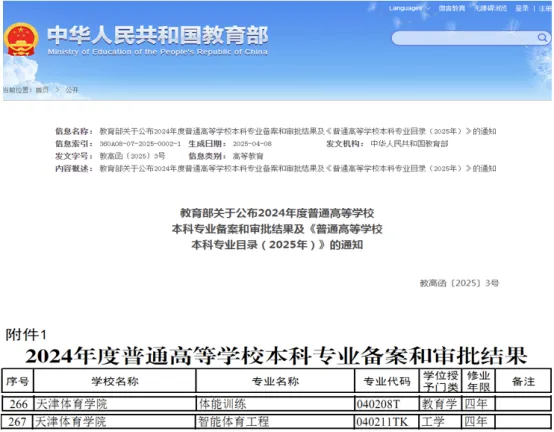Viewport: 554px width, 432px height.
Task: Click the search input field
Action: tap(471, 38)
